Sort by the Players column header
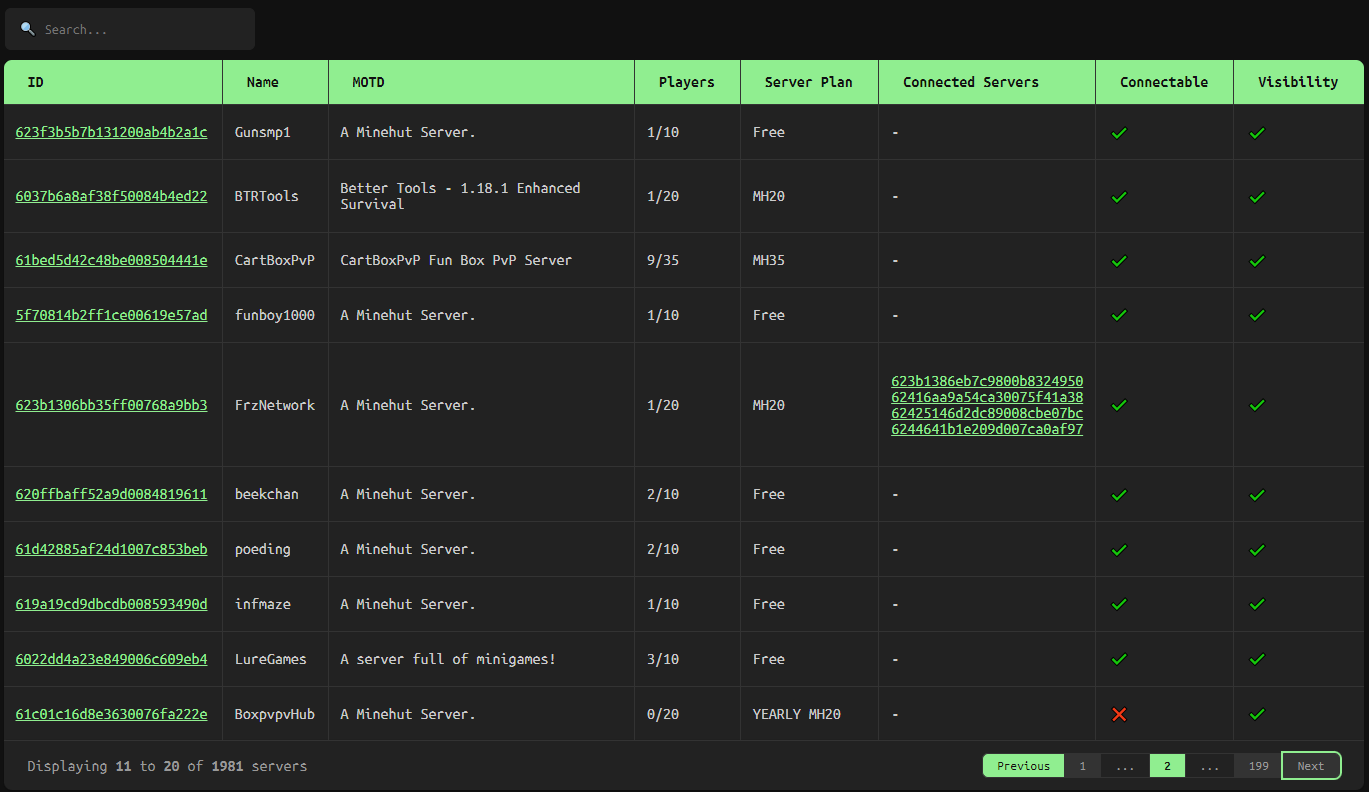The width and height of the screenshot is (1369, 792). (x=687, y=82)
